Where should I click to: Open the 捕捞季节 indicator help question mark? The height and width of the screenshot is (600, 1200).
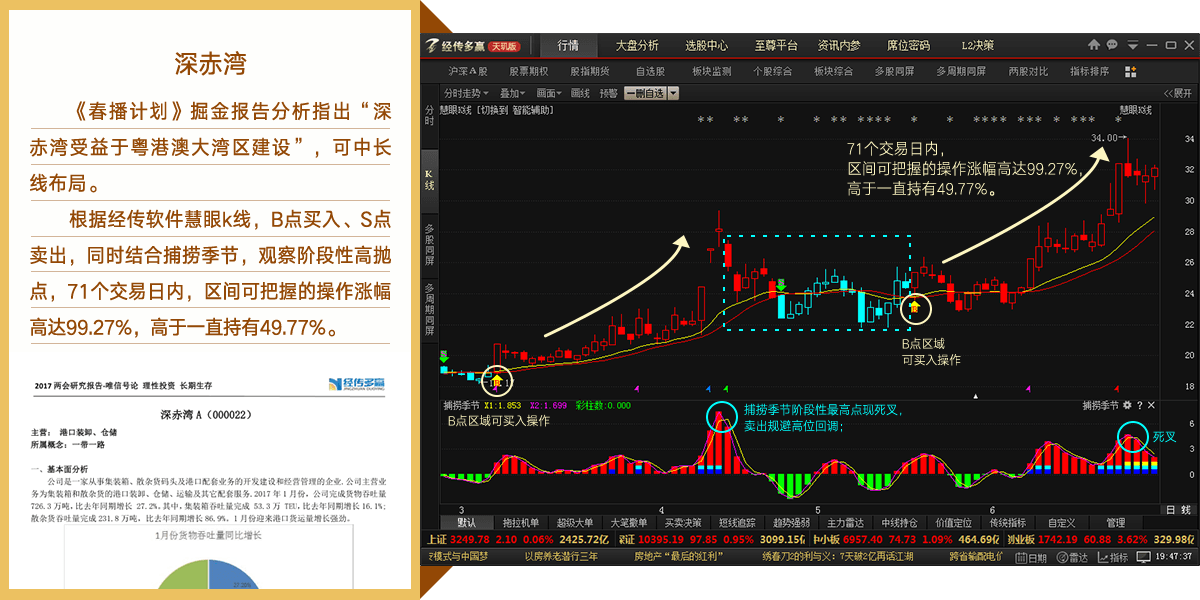pyautogui.click(x=1140, y=405)
